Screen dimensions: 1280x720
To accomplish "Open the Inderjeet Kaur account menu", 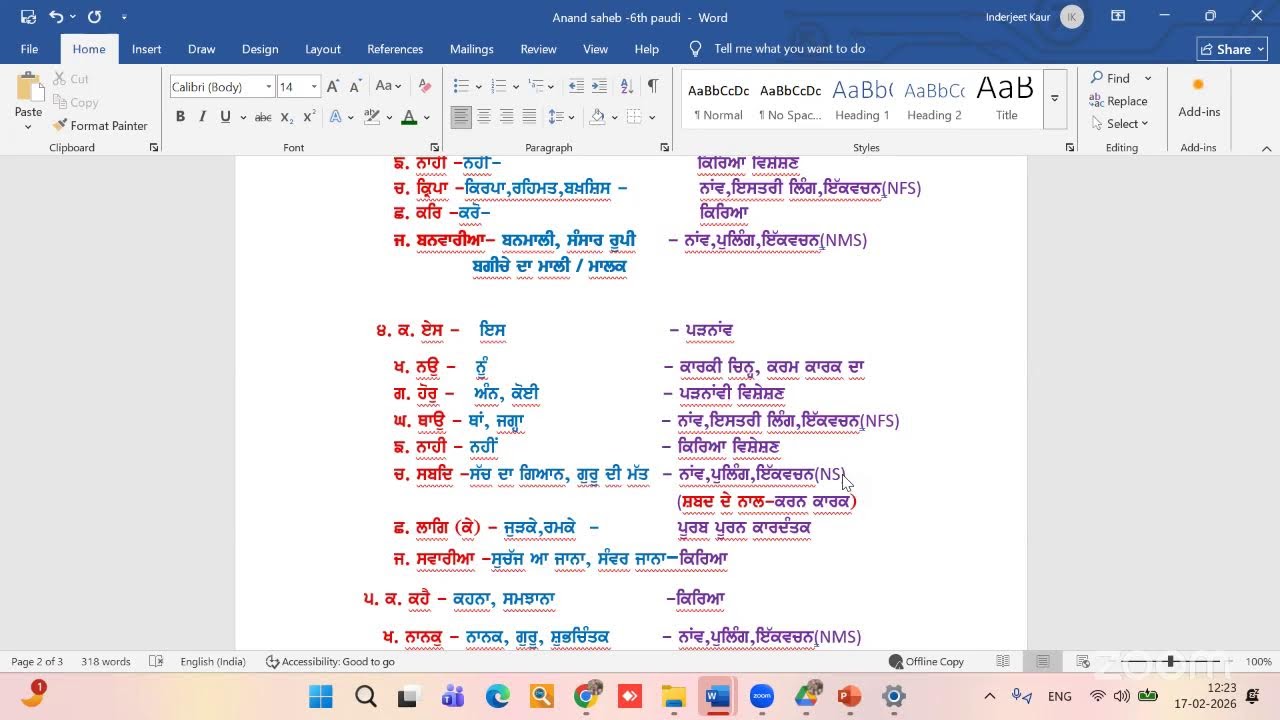I will (1034, 17).
